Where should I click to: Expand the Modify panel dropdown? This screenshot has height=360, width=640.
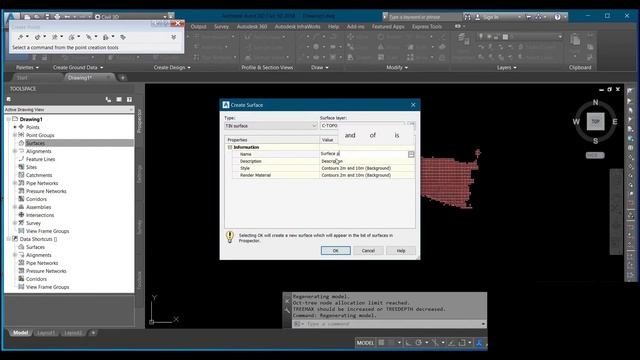pos(397,67)
